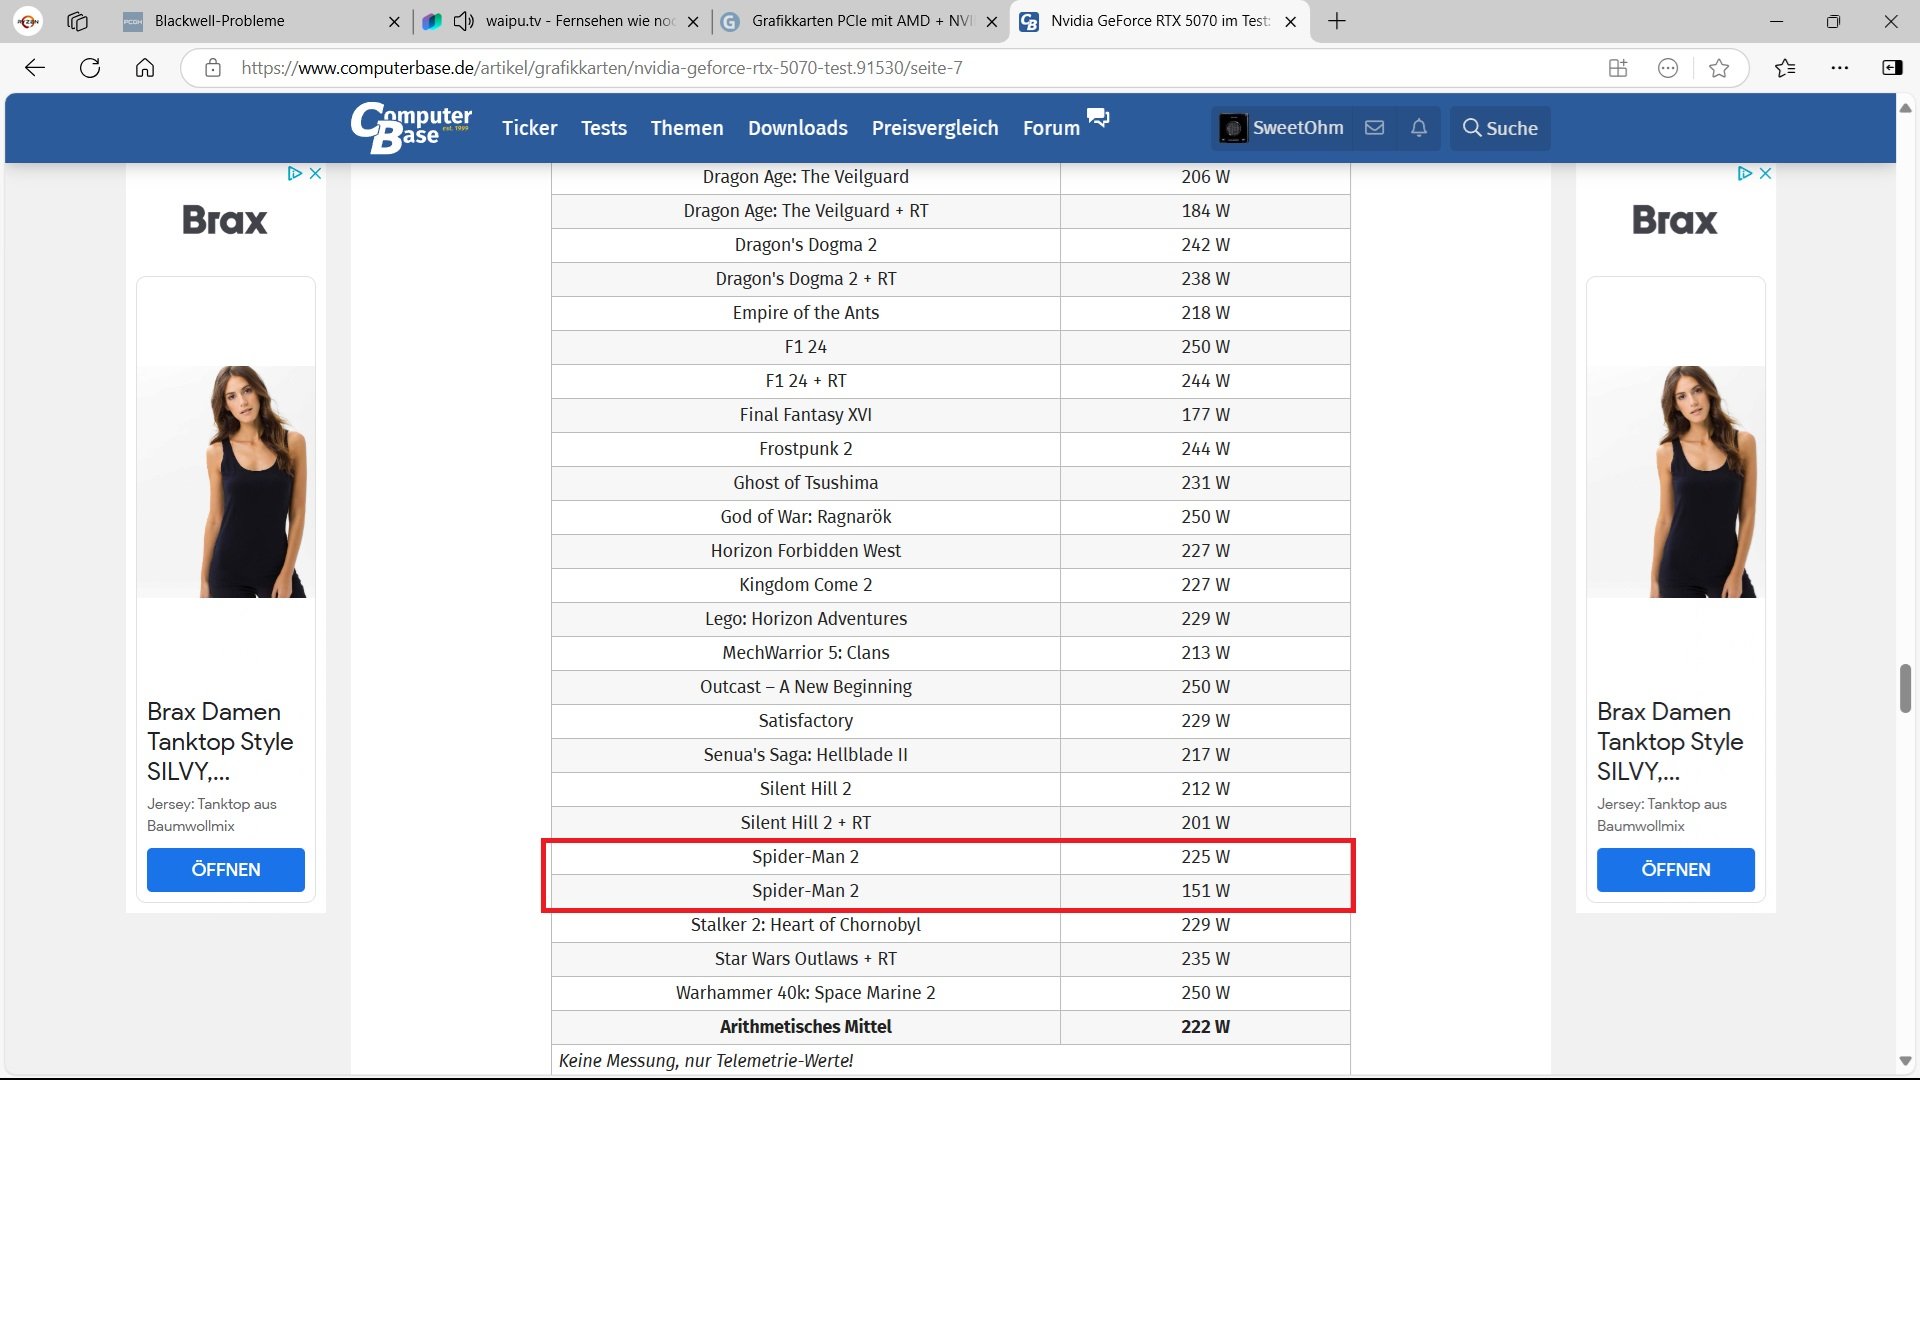
Task: Open ComputerBase messages envelope icon
Action: point(1375,128)
